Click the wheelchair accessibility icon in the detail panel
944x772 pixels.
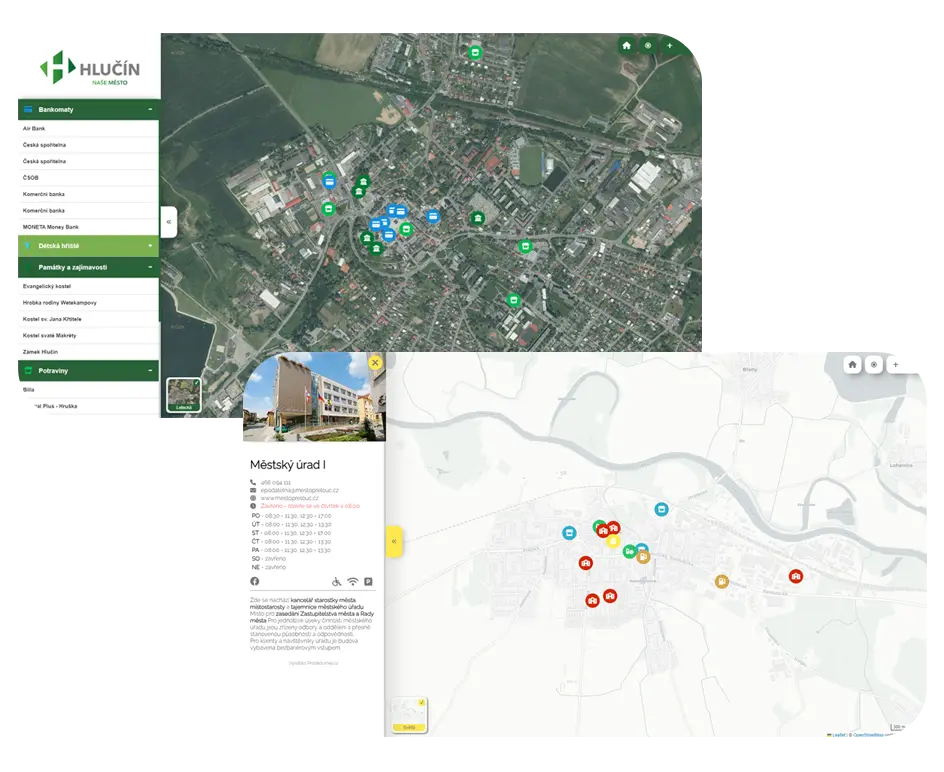pos(336,582)
